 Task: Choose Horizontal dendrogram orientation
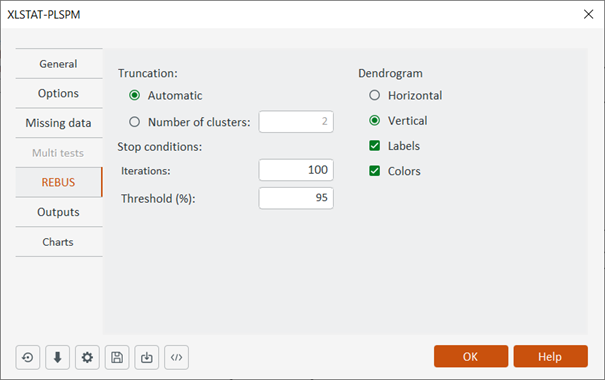(x=374, y=95)
